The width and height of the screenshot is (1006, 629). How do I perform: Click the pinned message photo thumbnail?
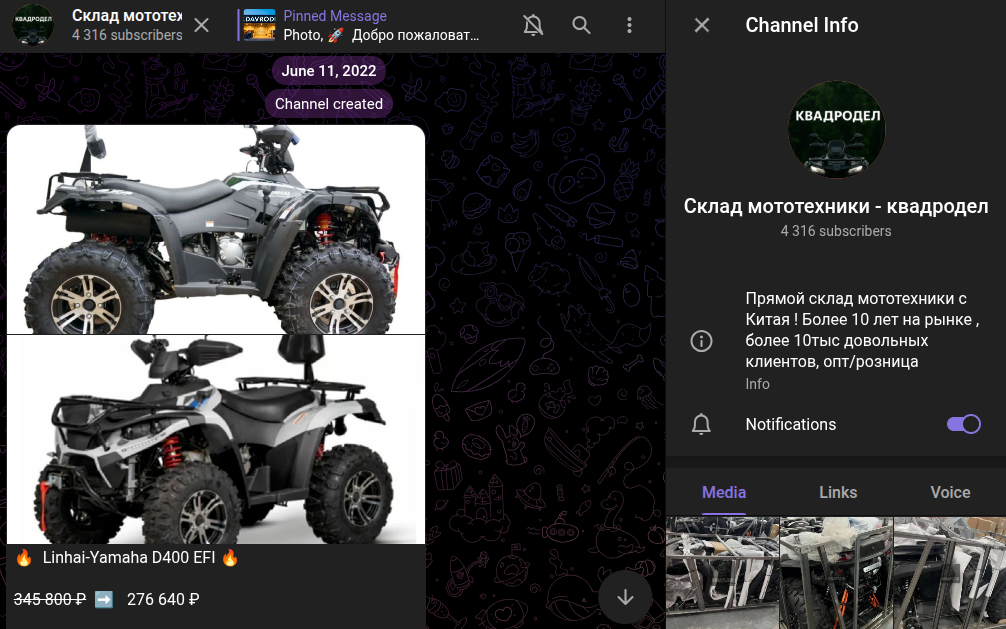[x=259, y=25]
